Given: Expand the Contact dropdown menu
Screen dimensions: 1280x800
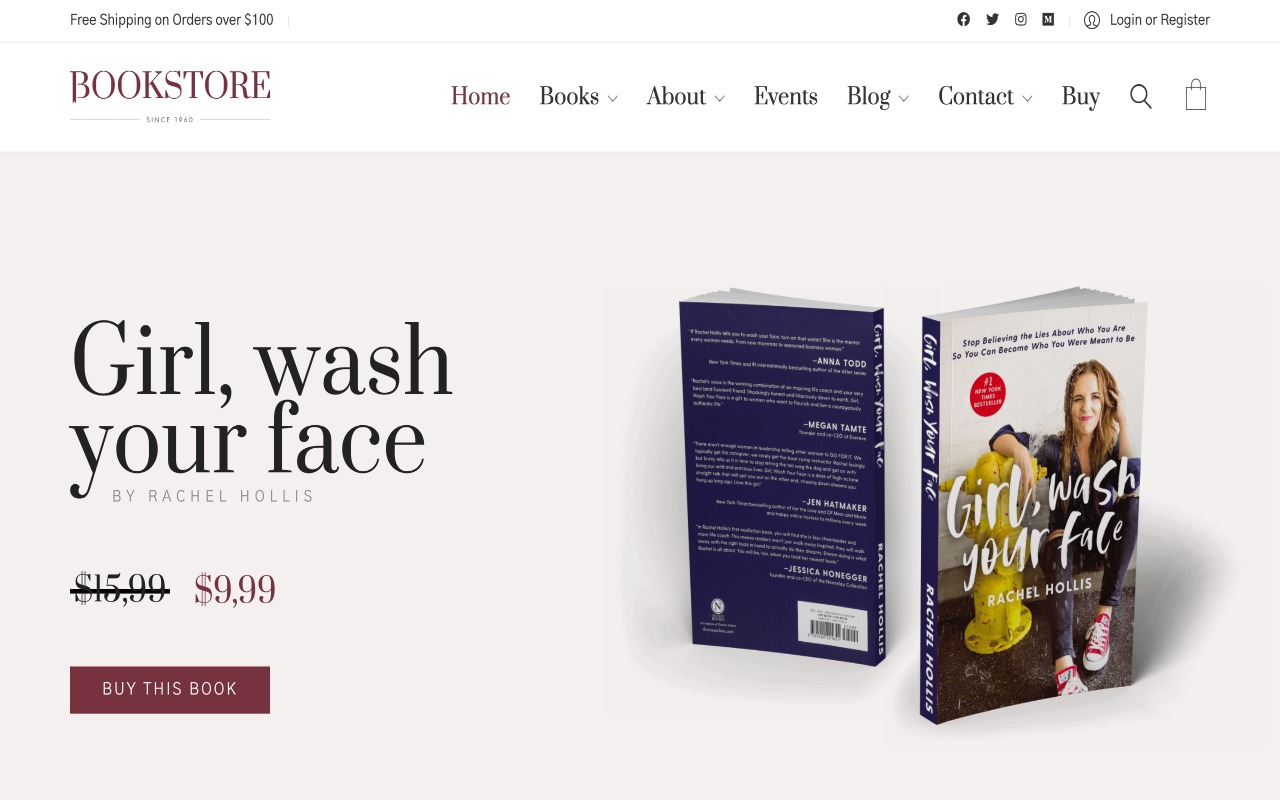Looking at the screenshot, I should point(985,96).
